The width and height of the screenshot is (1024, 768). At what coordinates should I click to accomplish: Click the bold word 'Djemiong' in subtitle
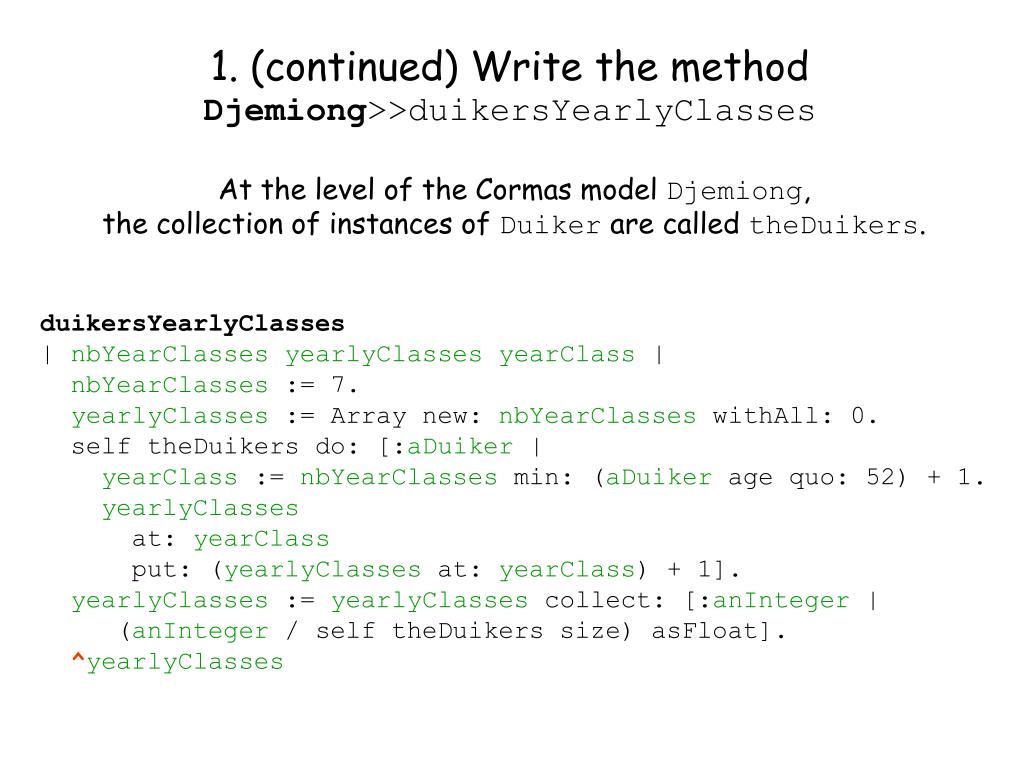pos(285,112)
